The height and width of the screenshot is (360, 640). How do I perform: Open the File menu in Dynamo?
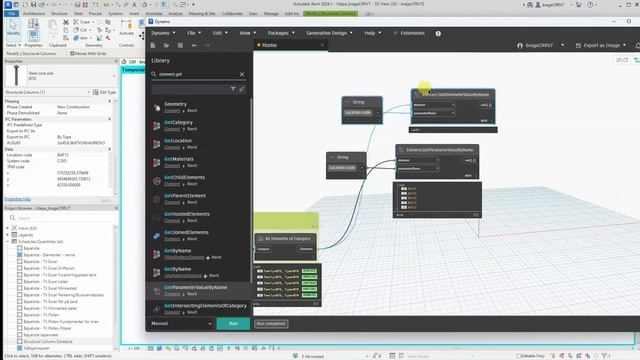(x=194, y=33)
